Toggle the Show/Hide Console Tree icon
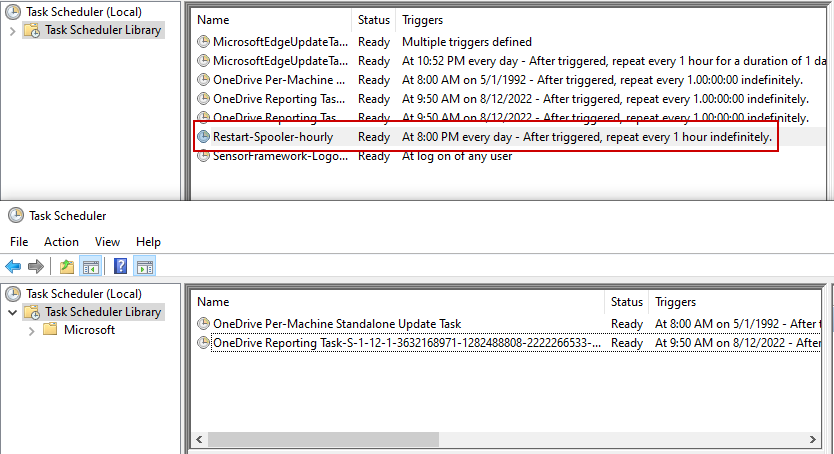The image size is (834, 454). pyautogui.click(x=90, y=267)
